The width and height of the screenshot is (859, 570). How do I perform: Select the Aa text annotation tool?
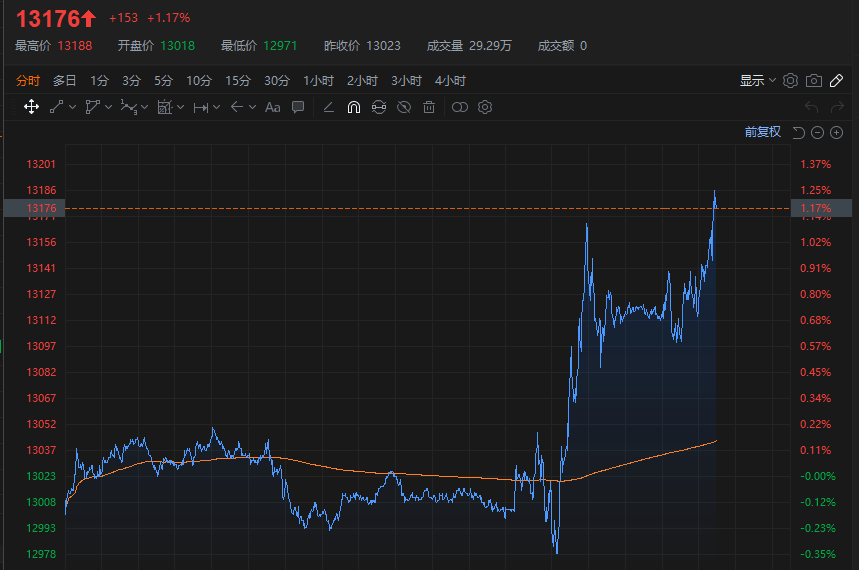(272, 107)
